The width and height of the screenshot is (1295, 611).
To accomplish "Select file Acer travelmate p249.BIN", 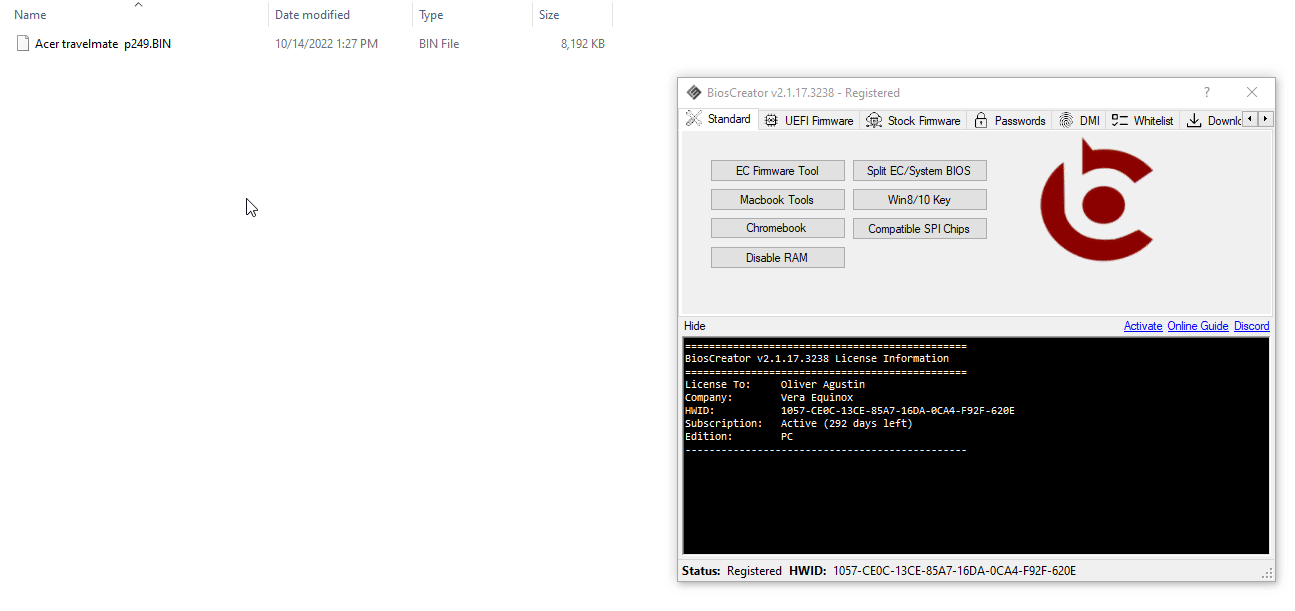I will click(103, 44).
